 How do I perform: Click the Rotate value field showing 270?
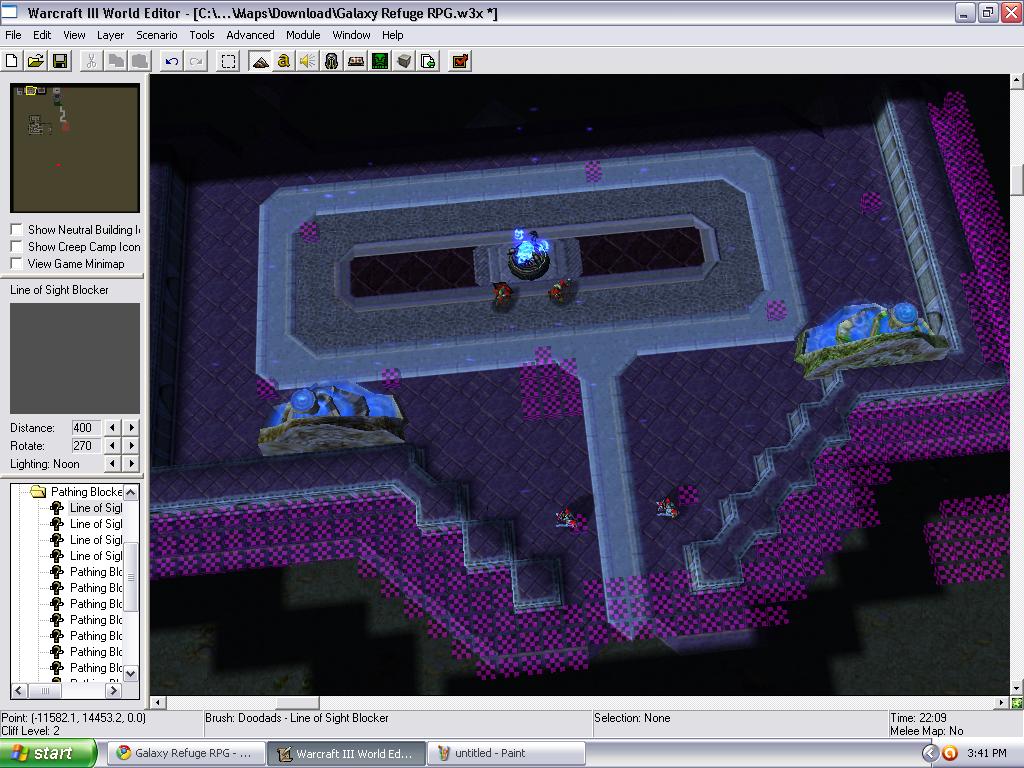click(86, 446)
